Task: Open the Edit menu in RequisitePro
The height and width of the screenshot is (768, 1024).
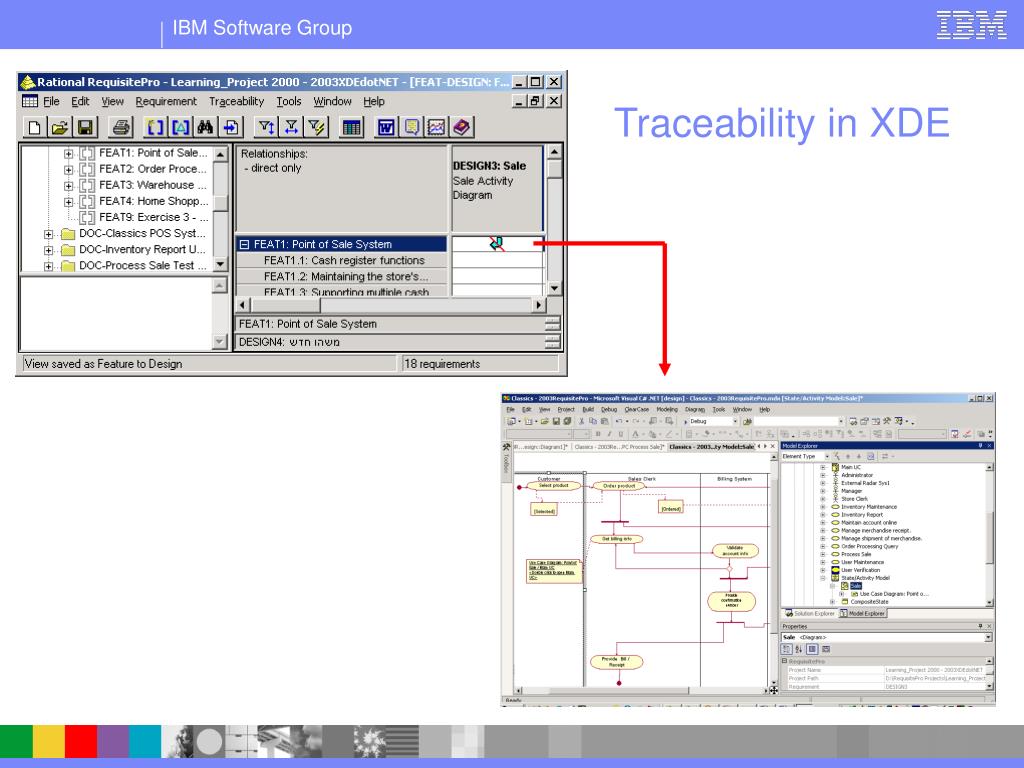Action: (x=80, y=101)
